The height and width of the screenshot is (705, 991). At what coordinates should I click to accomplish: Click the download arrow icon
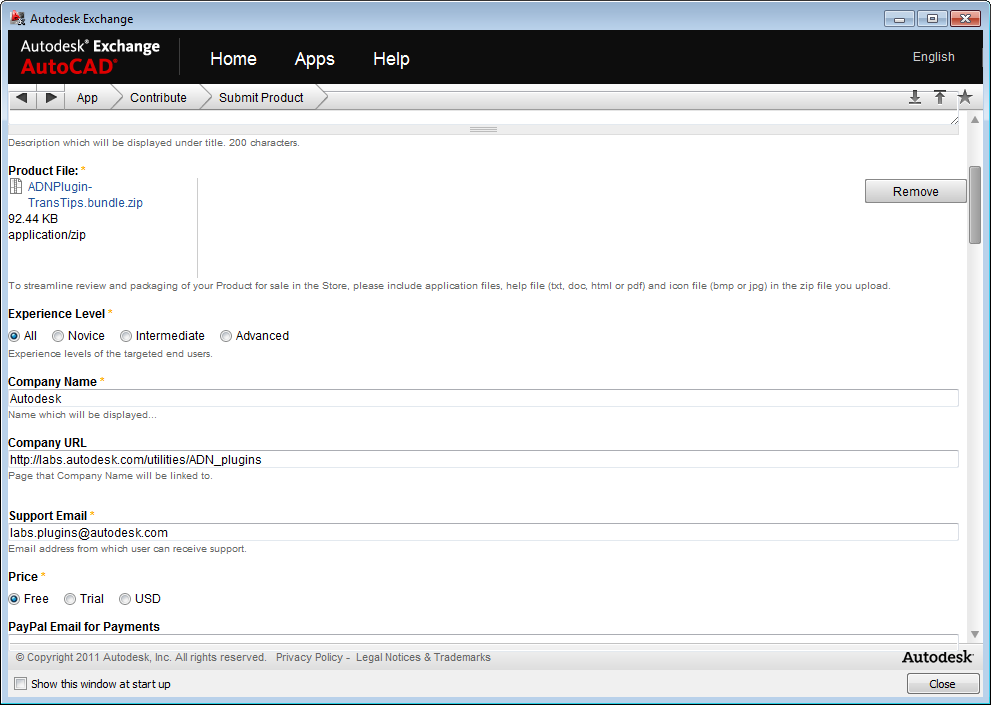point(914,97)
